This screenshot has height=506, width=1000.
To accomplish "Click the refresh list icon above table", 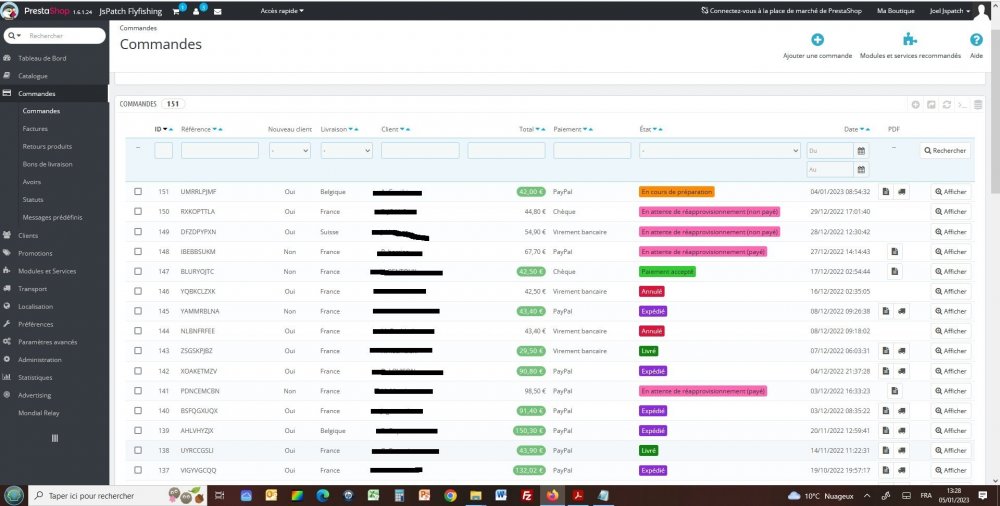I will point(946,105).
